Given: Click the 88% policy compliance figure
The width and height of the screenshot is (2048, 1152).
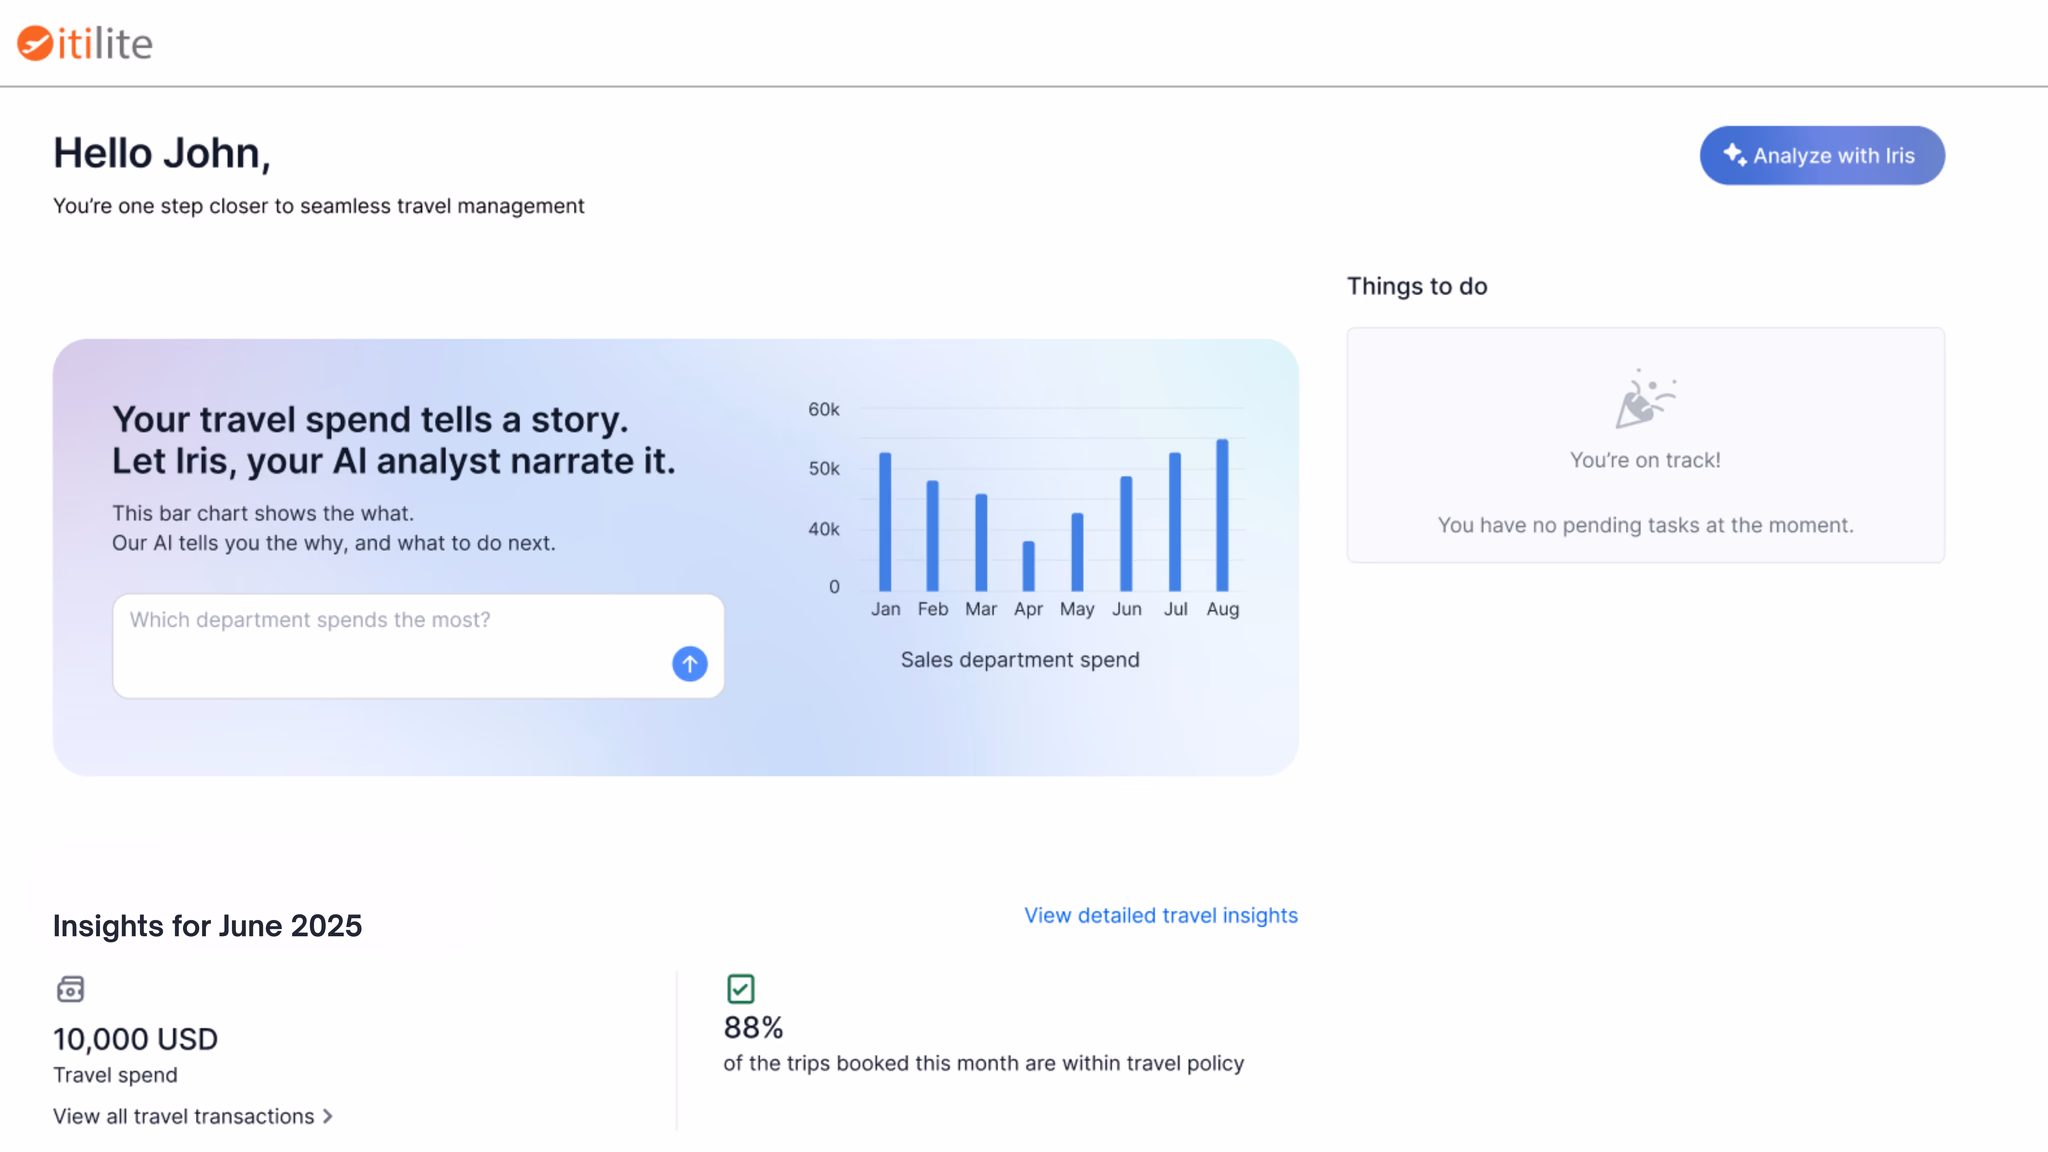Looking at the screenshot, I should click(753, 1027).
